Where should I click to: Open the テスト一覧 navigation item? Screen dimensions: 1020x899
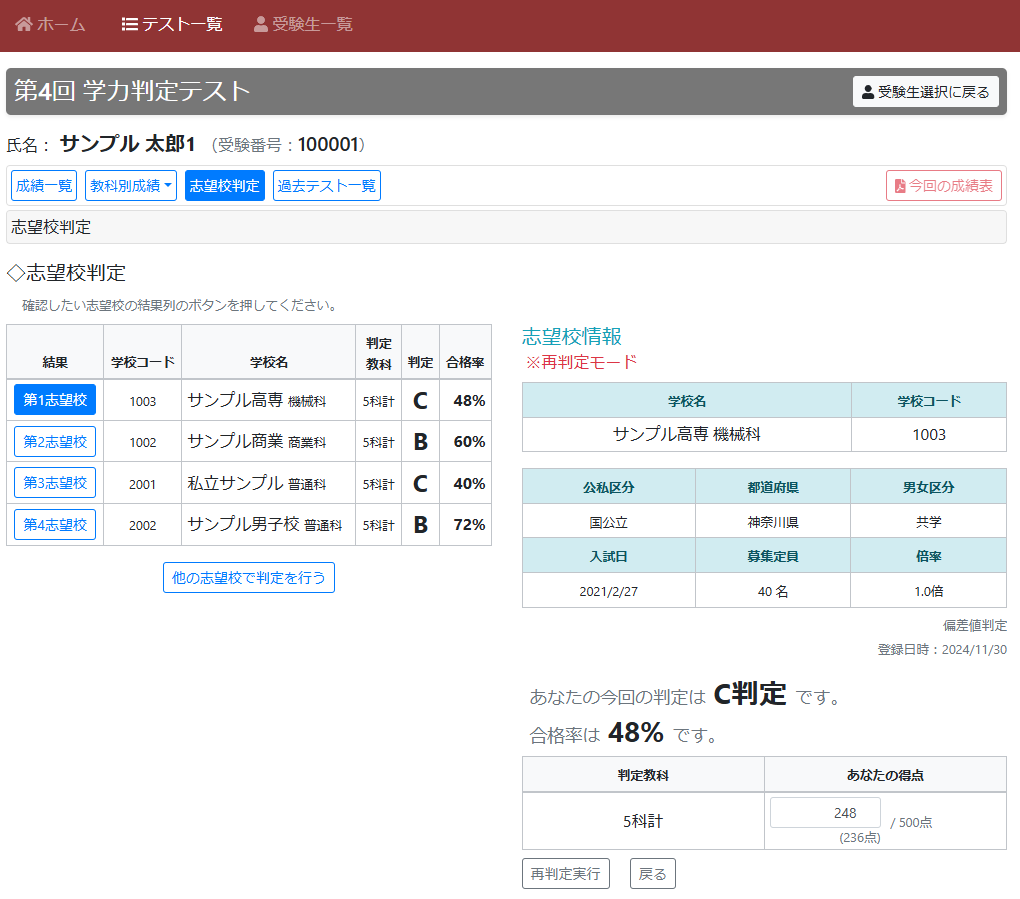[x=172, y=24]
